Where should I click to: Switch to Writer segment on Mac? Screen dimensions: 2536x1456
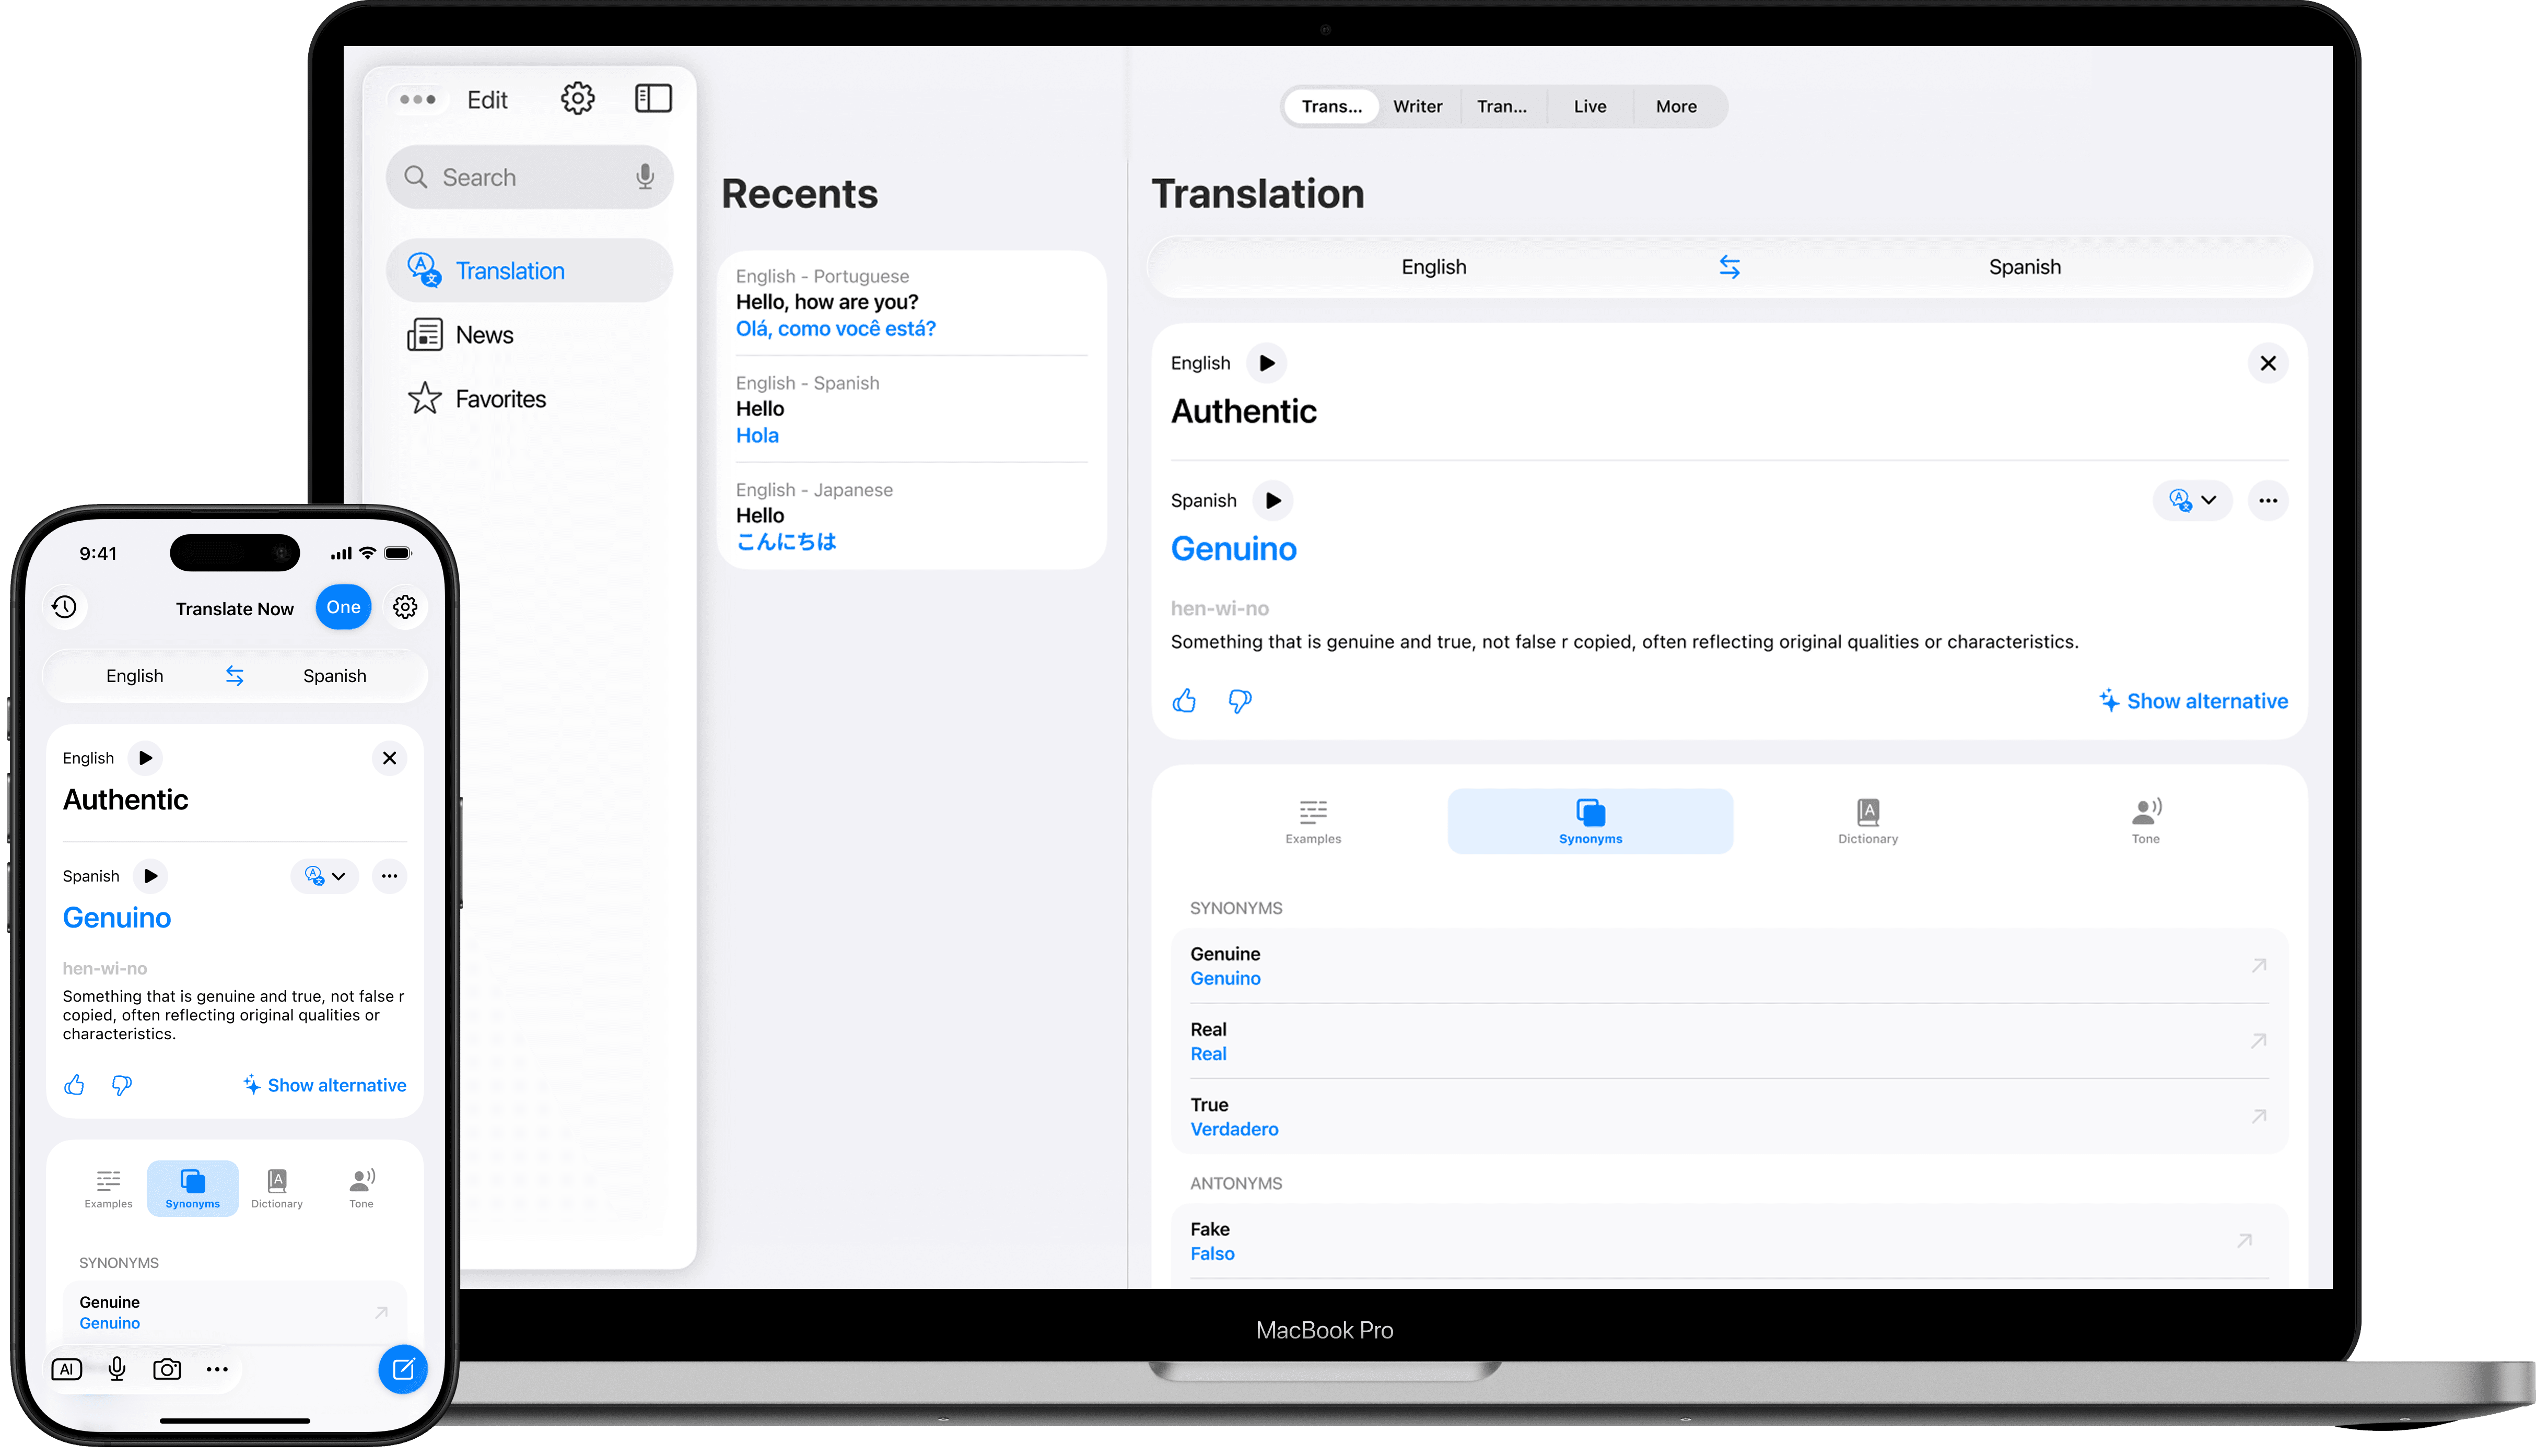[x=1417, y=107]
